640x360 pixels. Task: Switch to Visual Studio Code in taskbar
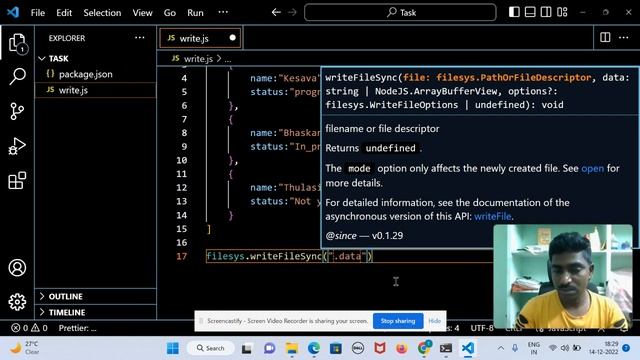point(468,349)
